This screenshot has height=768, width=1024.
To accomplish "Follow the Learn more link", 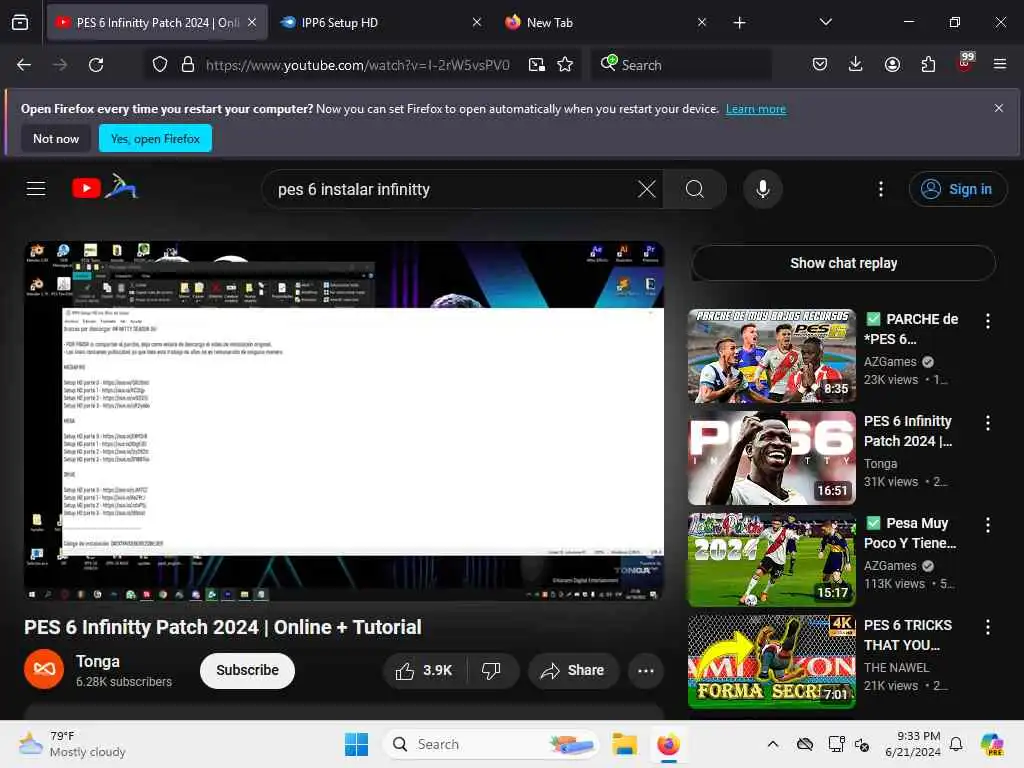I will coord(756,109).
